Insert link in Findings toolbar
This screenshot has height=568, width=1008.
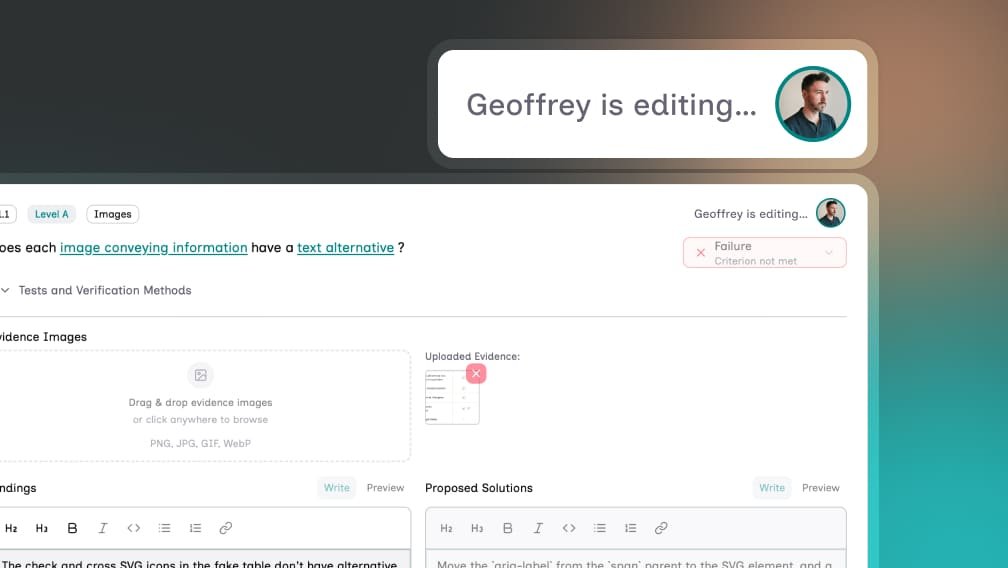point(226,528)
